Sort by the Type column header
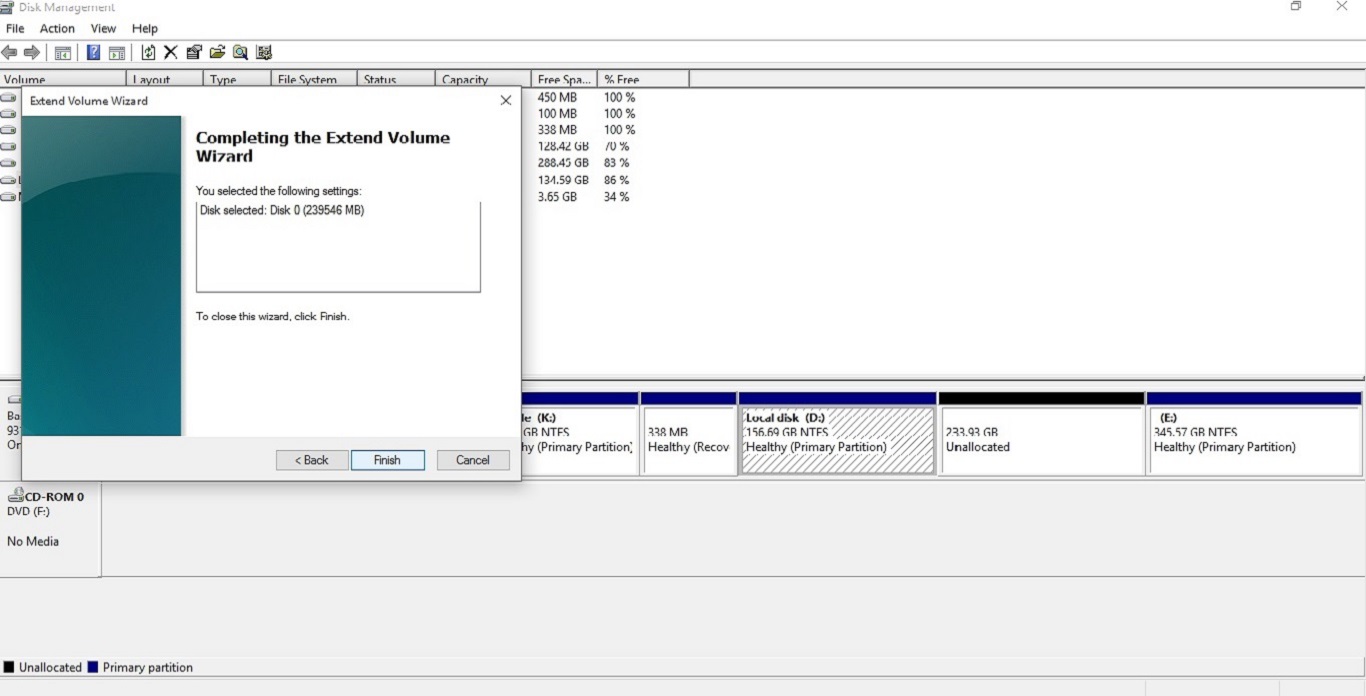Screen dimensions: 1366x696 (x=237, y=79)
